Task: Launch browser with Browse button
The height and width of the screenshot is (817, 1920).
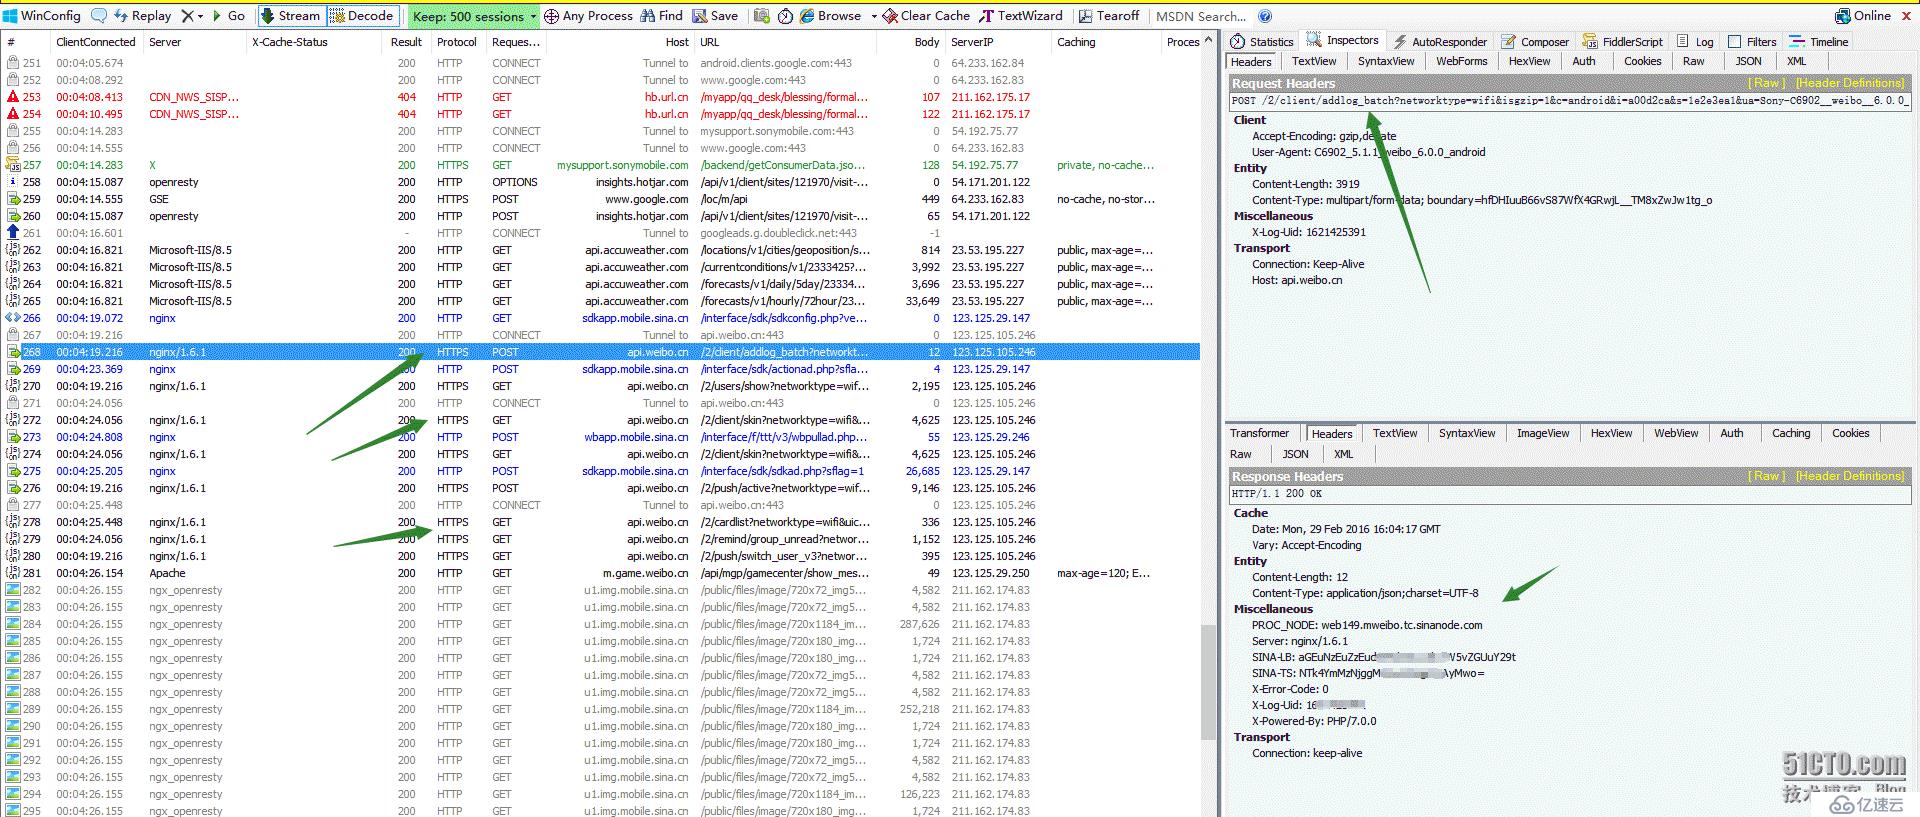Action: click(x=830, y=16)
